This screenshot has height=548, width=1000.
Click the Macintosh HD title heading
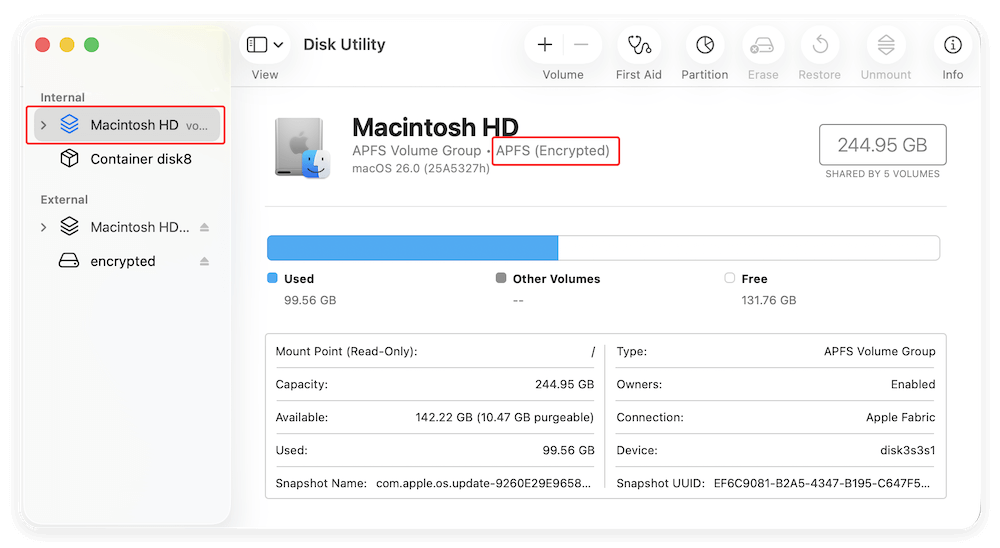tap(436, 127)
